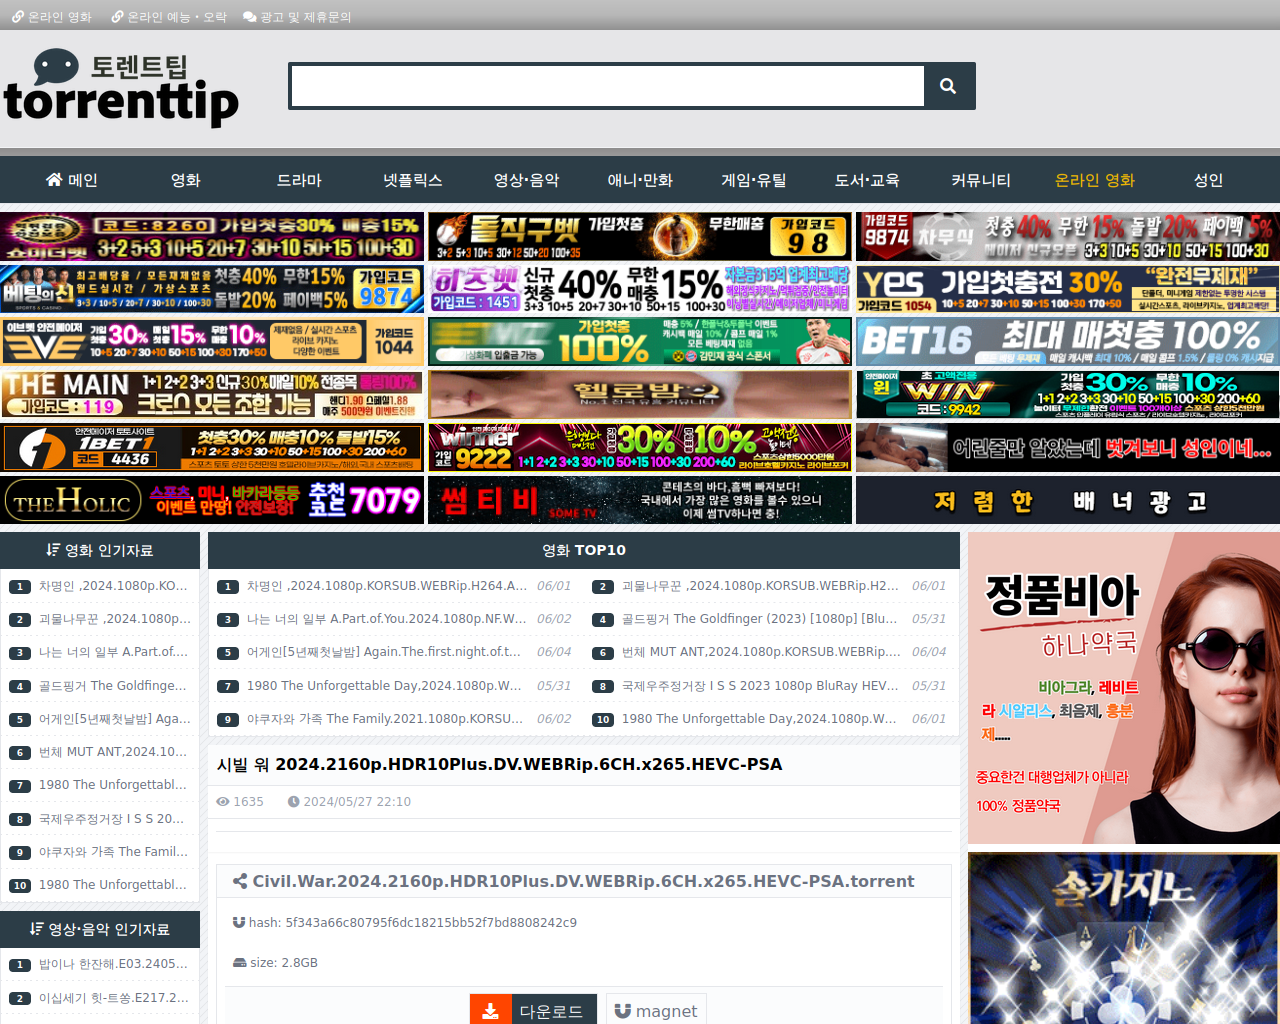The image size is (1280, 1024).
Task: Open TOP10 entry 4 골드핑거 The Goldfinger
Action: point(760,619)
